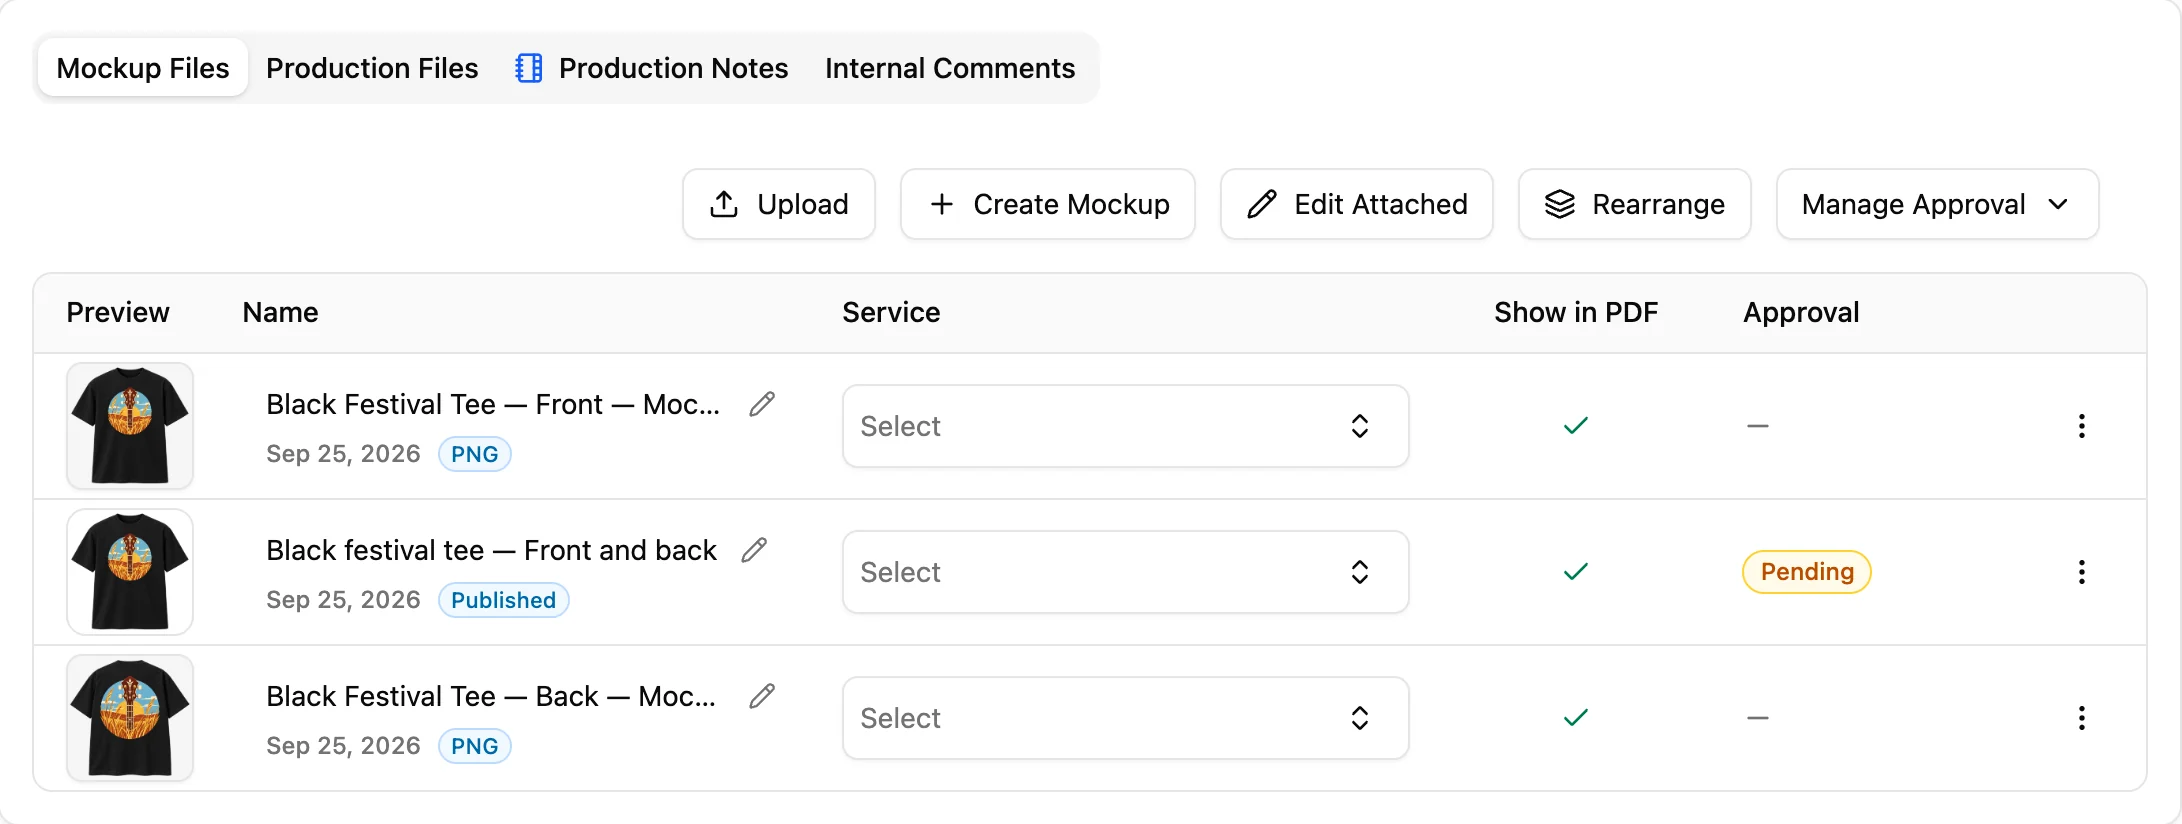Click the Upload button

pos(779,204)
